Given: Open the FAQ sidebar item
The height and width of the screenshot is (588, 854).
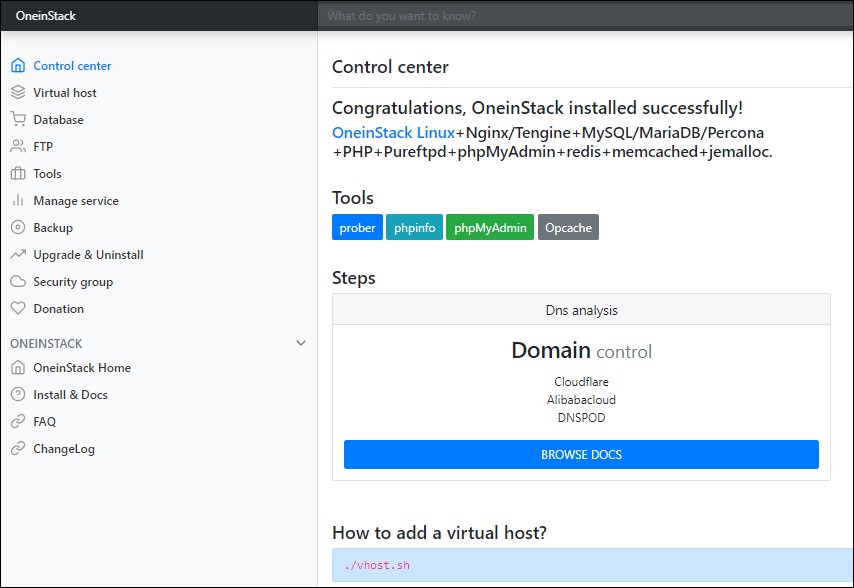Looking at the screenshot, I should pos(44,422).
